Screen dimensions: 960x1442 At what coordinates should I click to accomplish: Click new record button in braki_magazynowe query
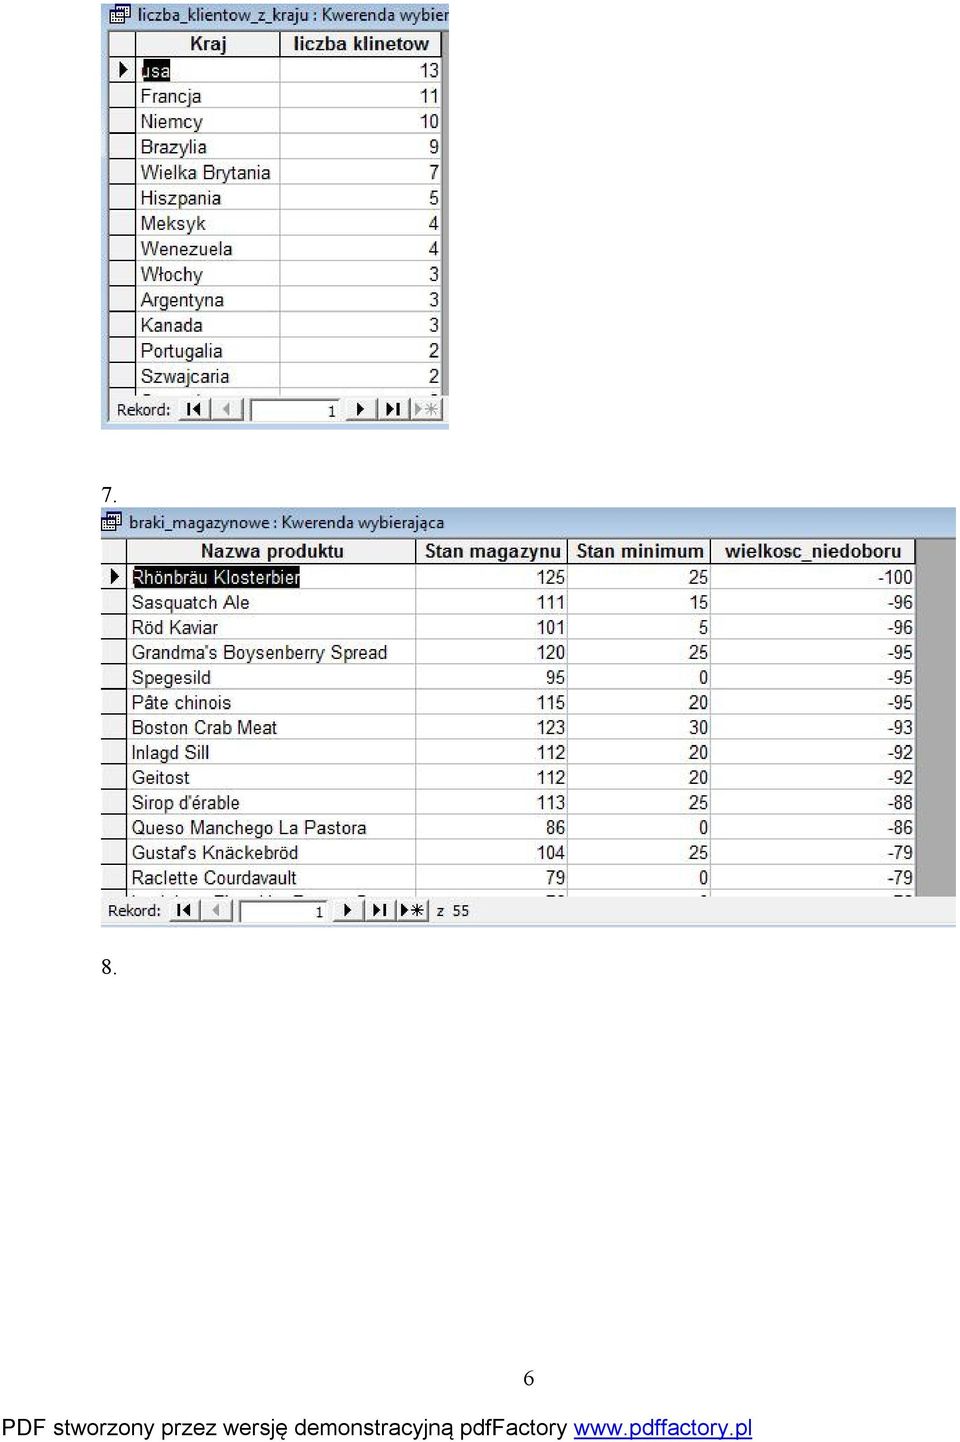coord(412,910)
